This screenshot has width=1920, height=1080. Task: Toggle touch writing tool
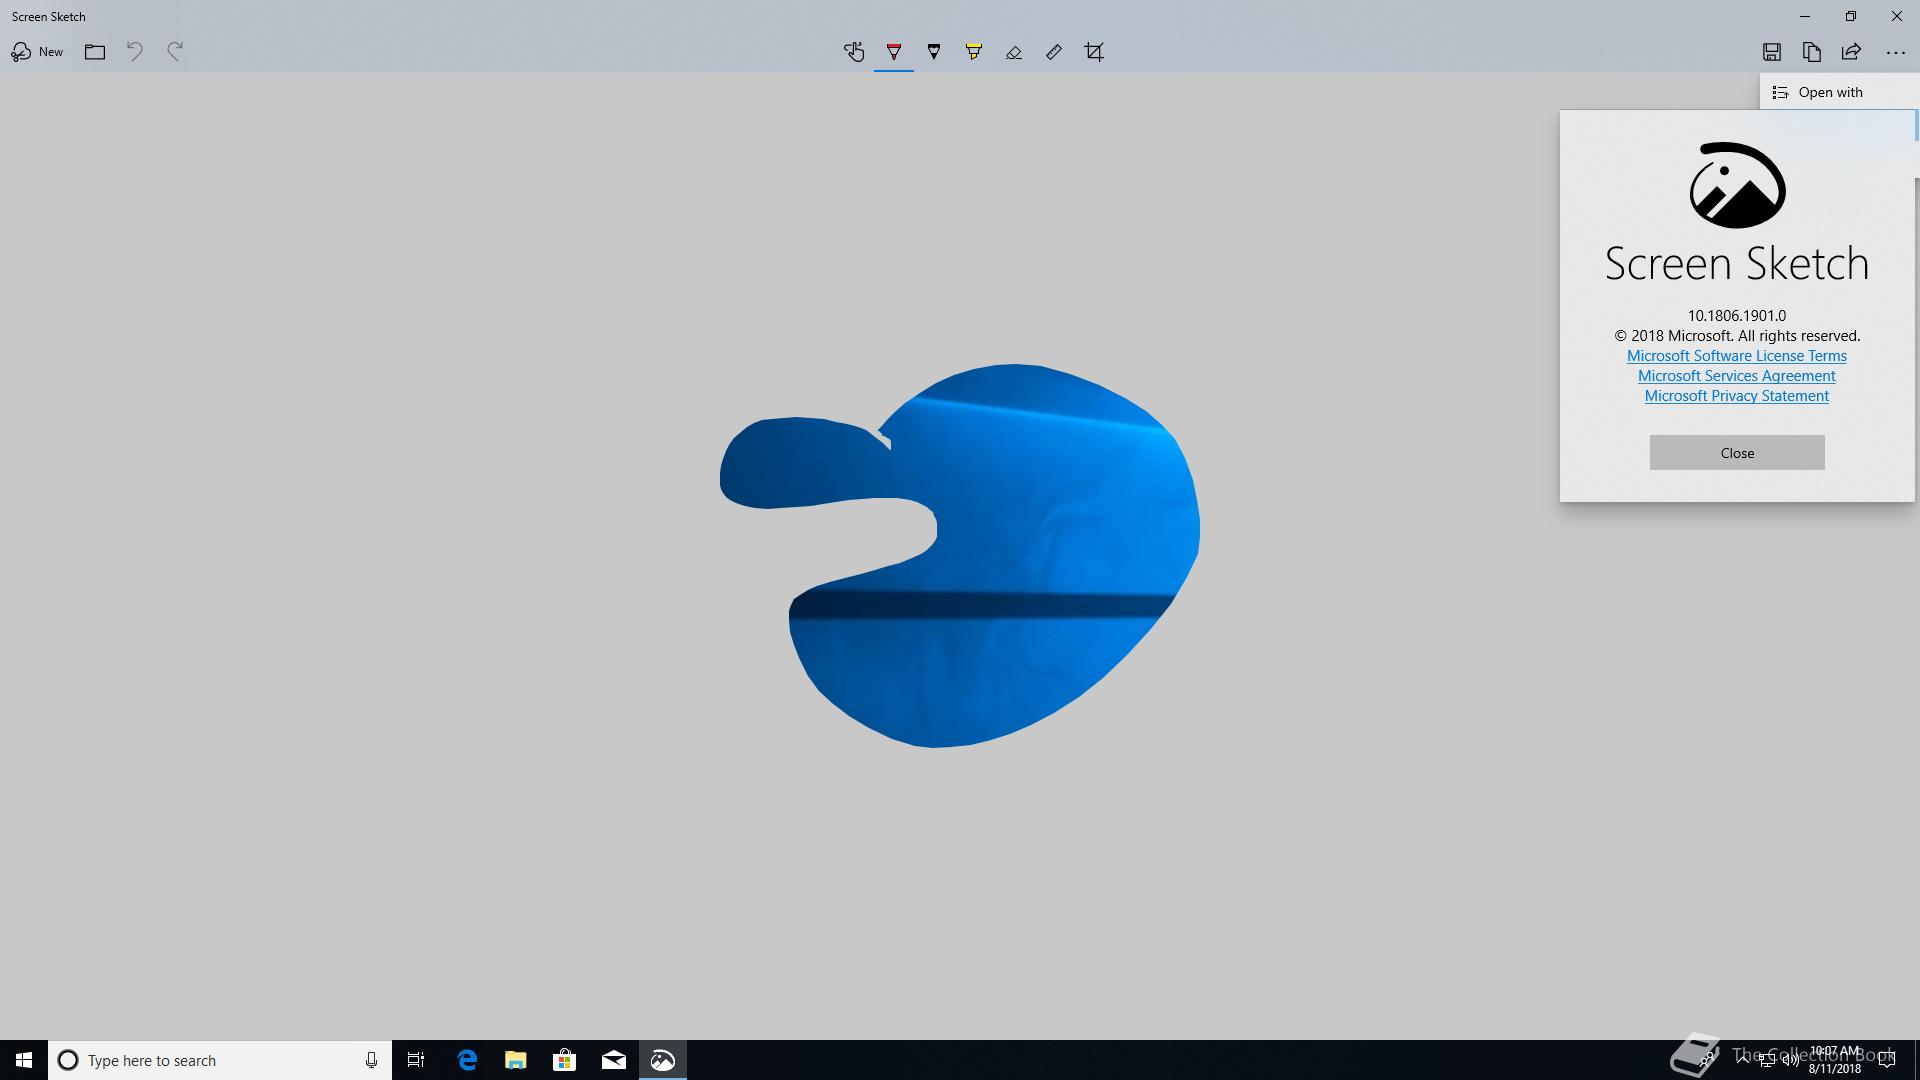coord(854,52)
